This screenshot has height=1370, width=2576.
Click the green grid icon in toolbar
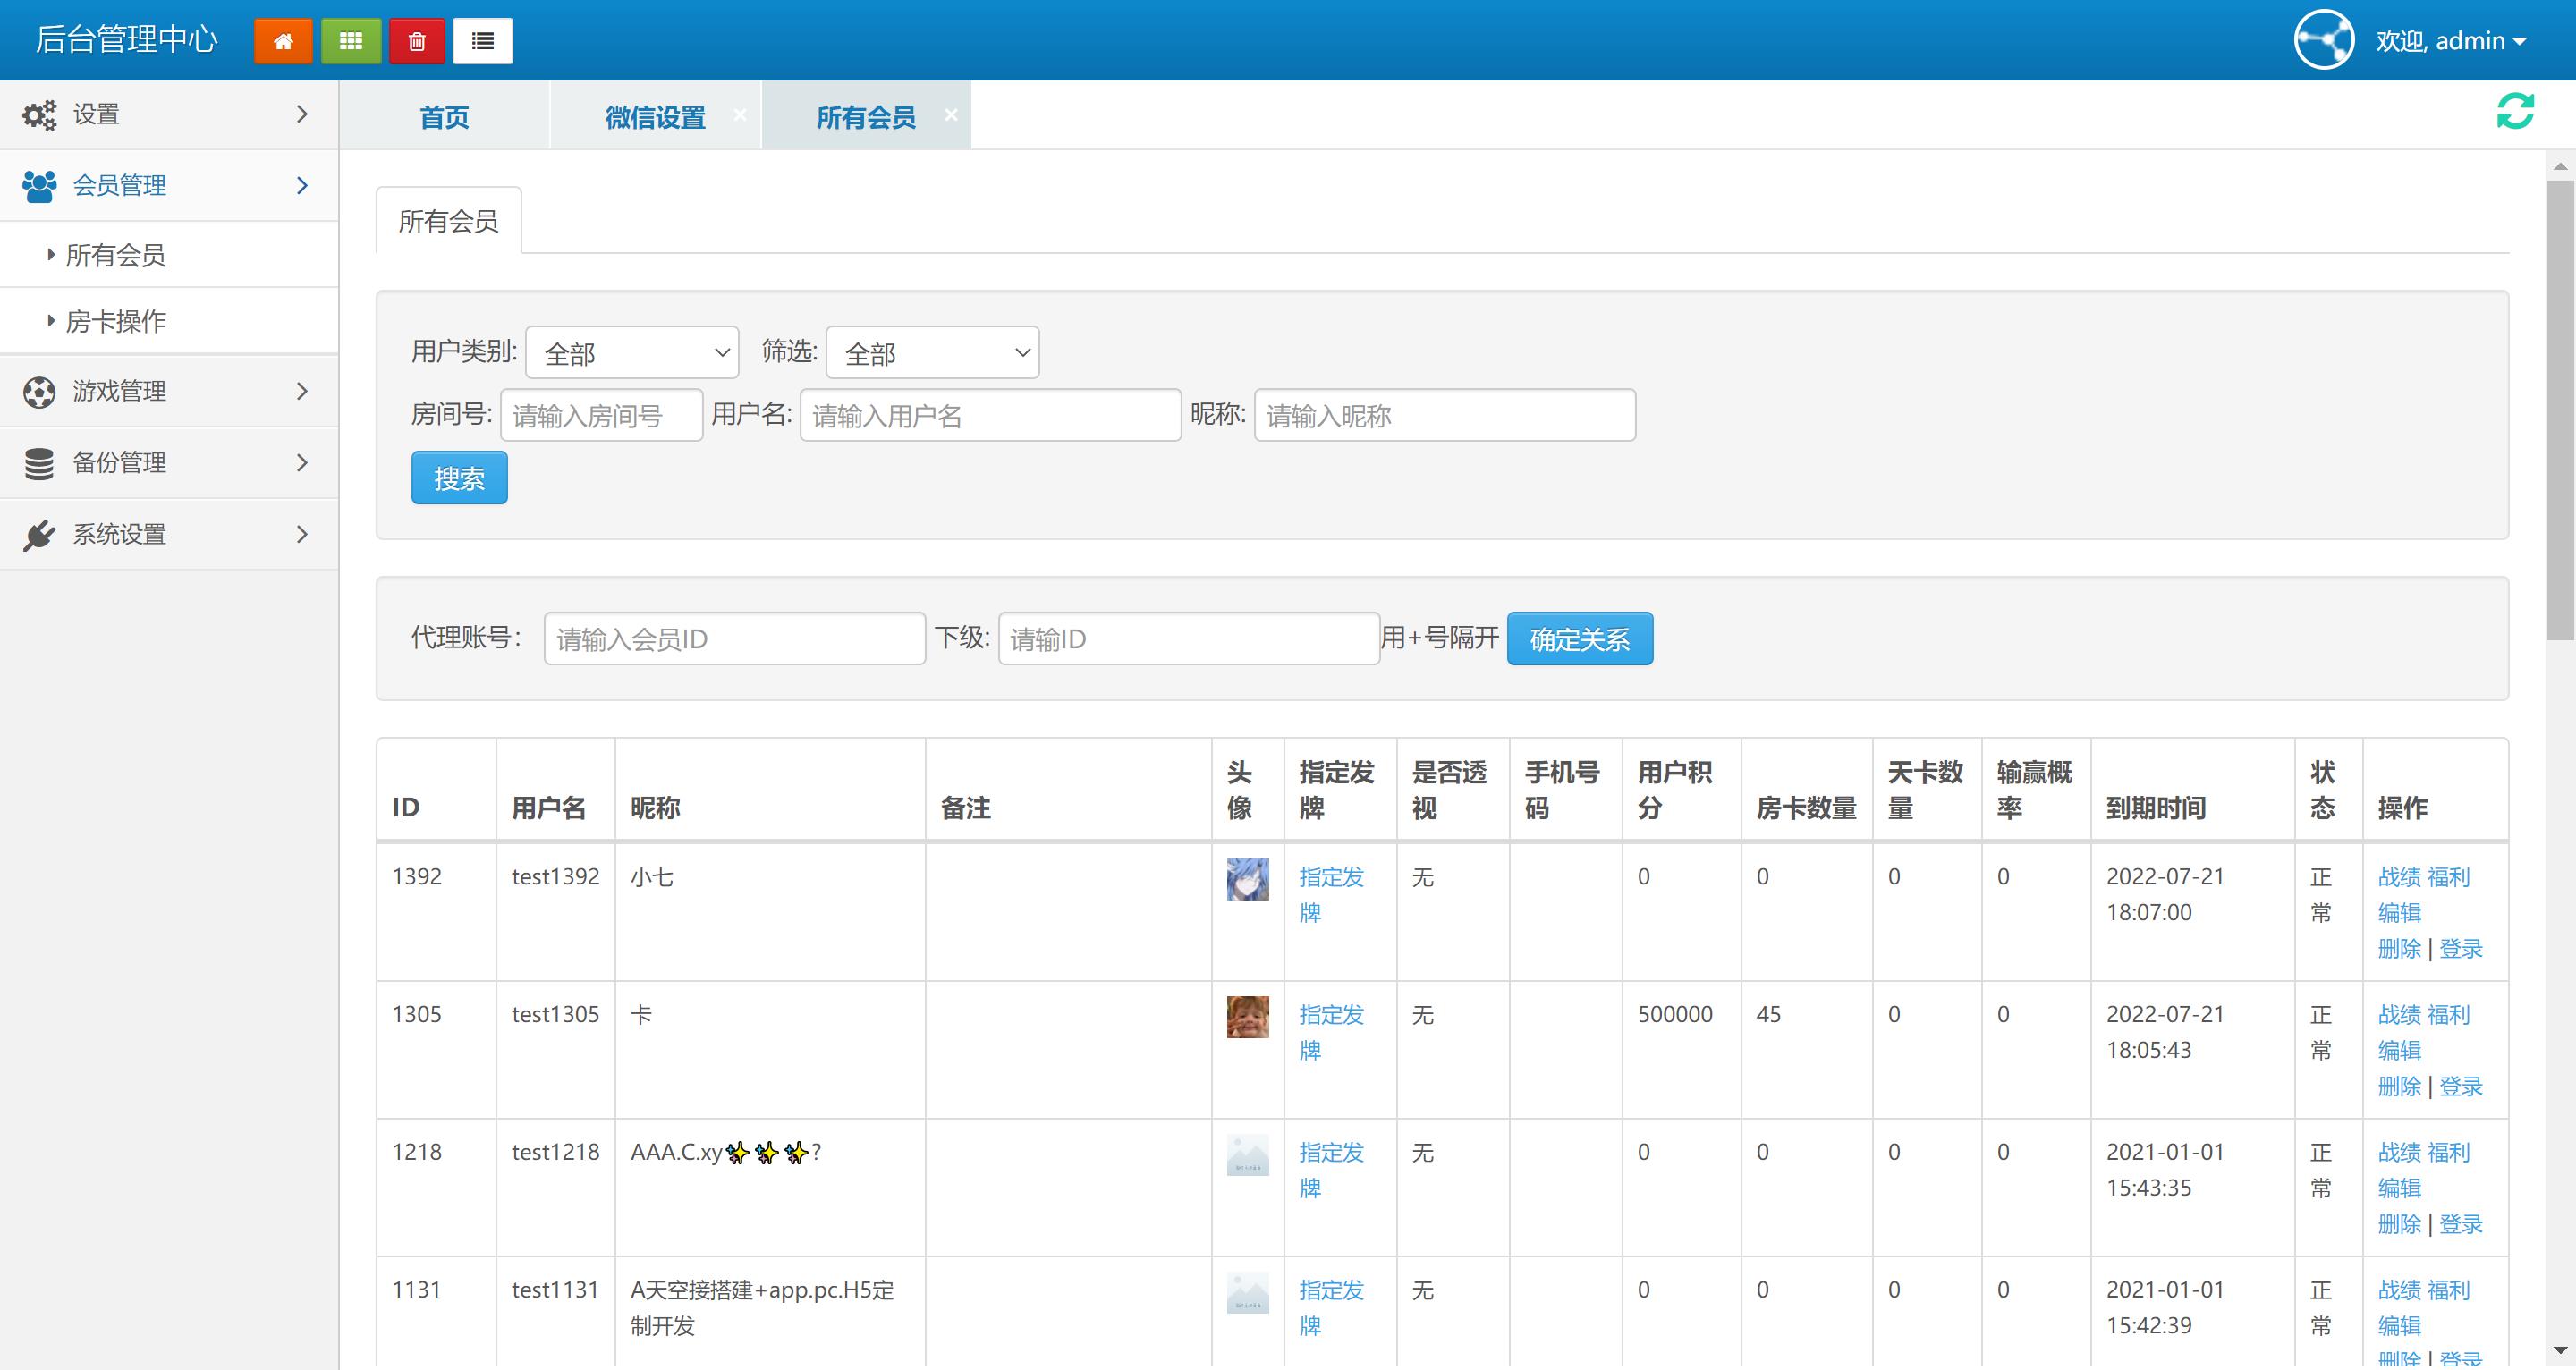350,41
